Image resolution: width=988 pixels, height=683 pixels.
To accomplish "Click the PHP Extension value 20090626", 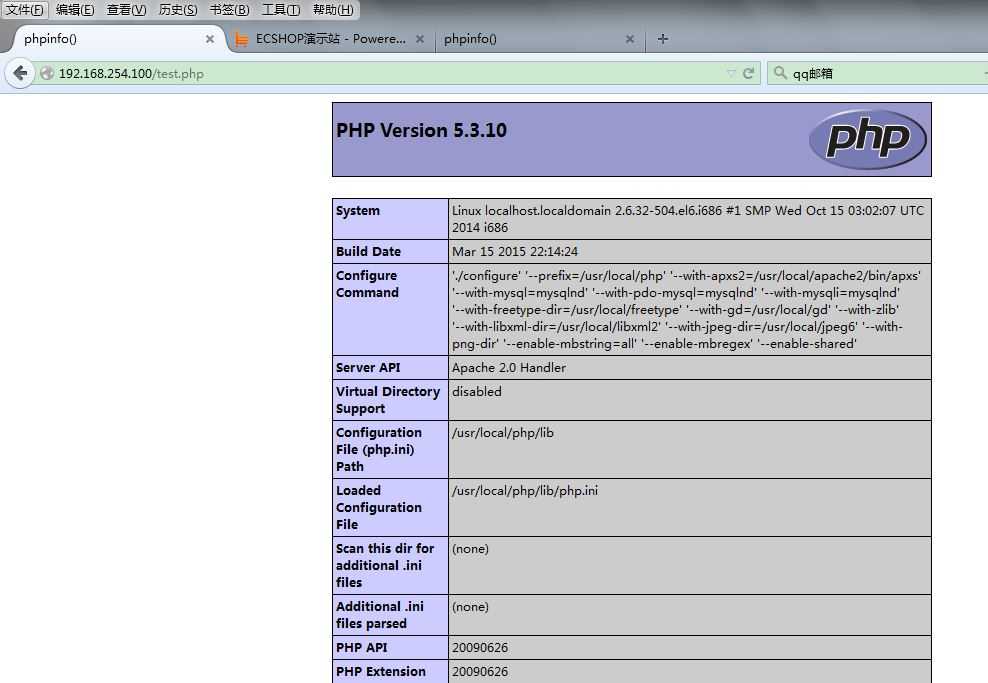I will click(x=480, y=671).
